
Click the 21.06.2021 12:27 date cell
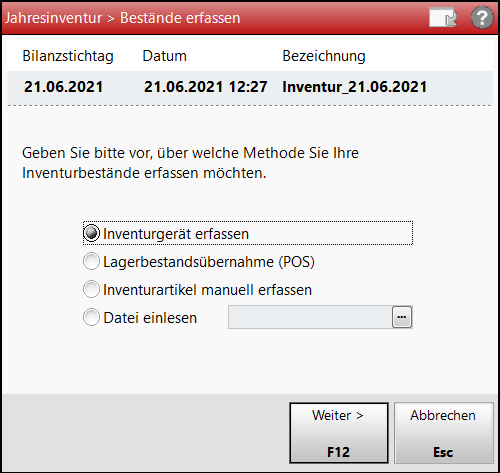tap(205, 87)
